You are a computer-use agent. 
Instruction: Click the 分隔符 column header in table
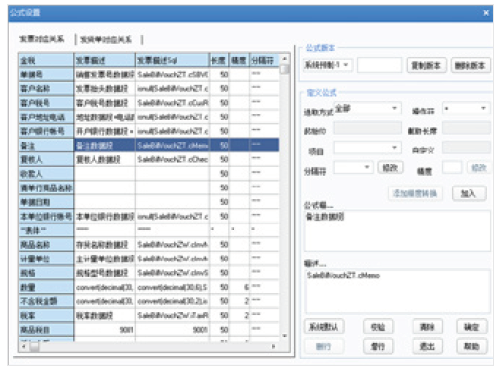[x=264, y=60]
